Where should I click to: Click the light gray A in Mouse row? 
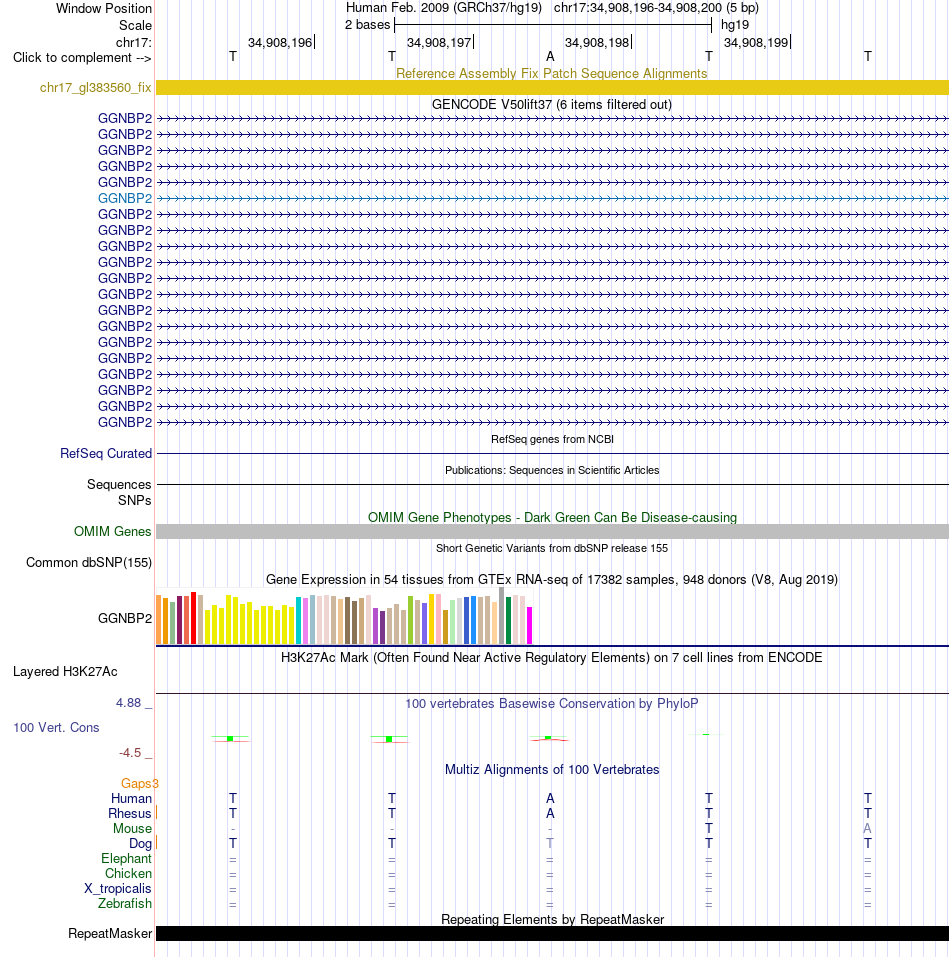[867, 829]
